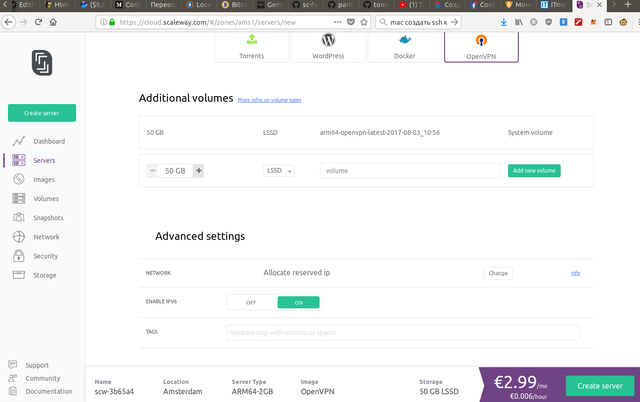
Task: Click the Servers rack icon
Action: 19,160
